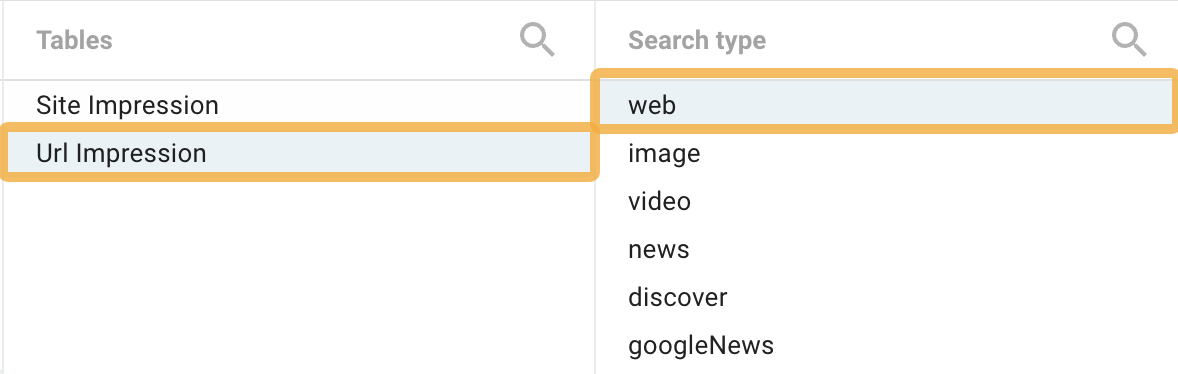Image resolution: width=1178 pixels, height=374 pixels.
Task: Open the search icon in Search type panel
Action: pos(1129,40)
